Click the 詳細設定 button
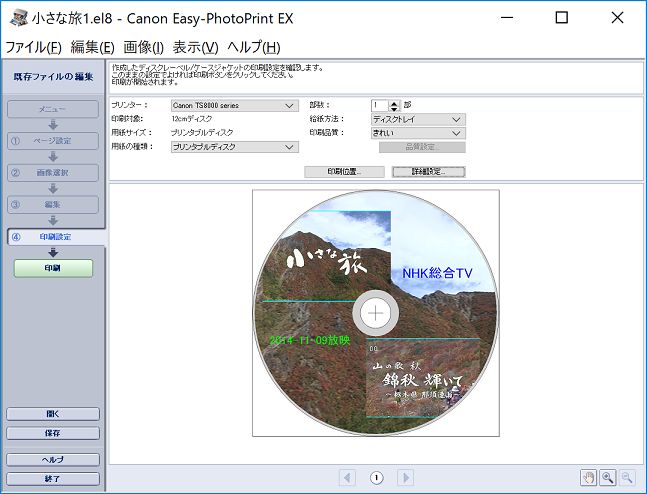 pyautogui.click(x=428, y=172)
